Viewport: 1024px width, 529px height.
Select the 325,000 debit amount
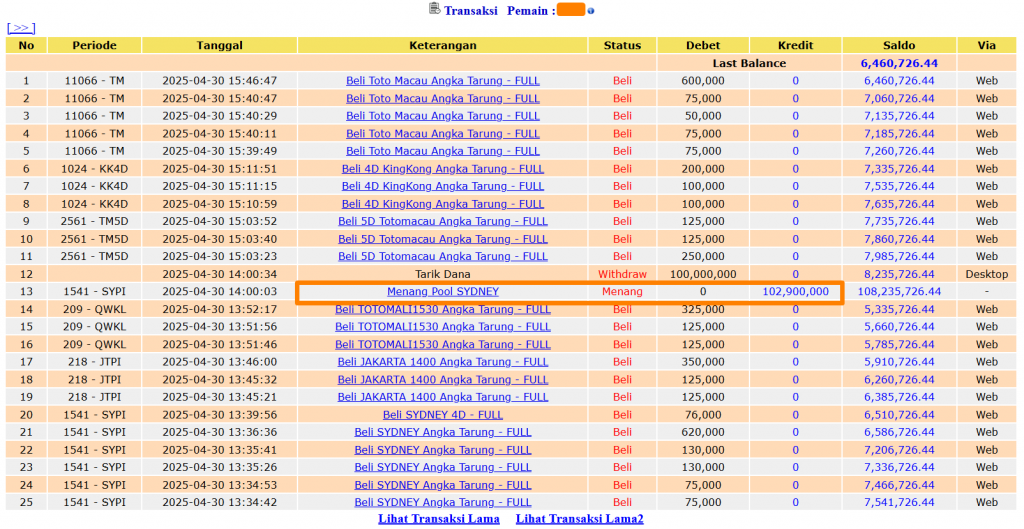tap(703, 309)
